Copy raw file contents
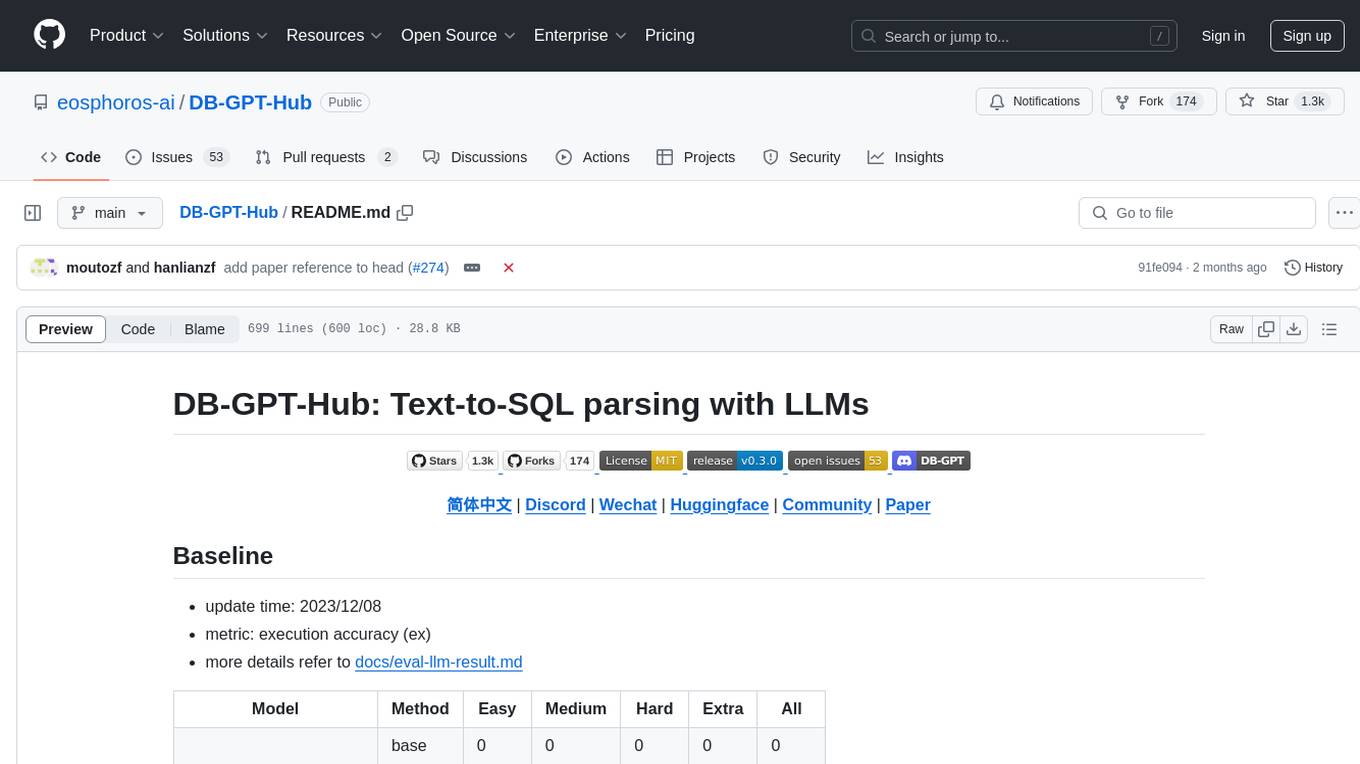Viewport: 1360px width, 764px height. click(1266, 329)
